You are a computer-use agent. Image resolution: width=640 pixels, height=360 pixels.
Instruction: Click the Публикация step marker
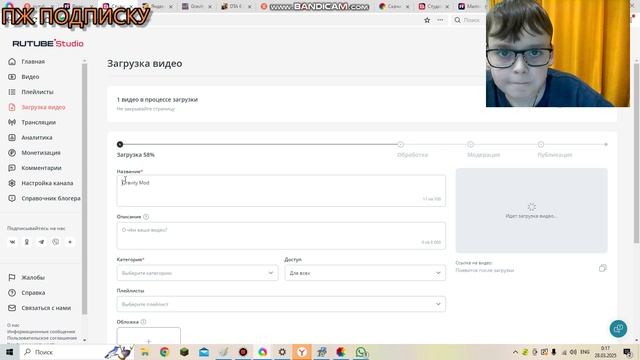(x=541, y=144)
